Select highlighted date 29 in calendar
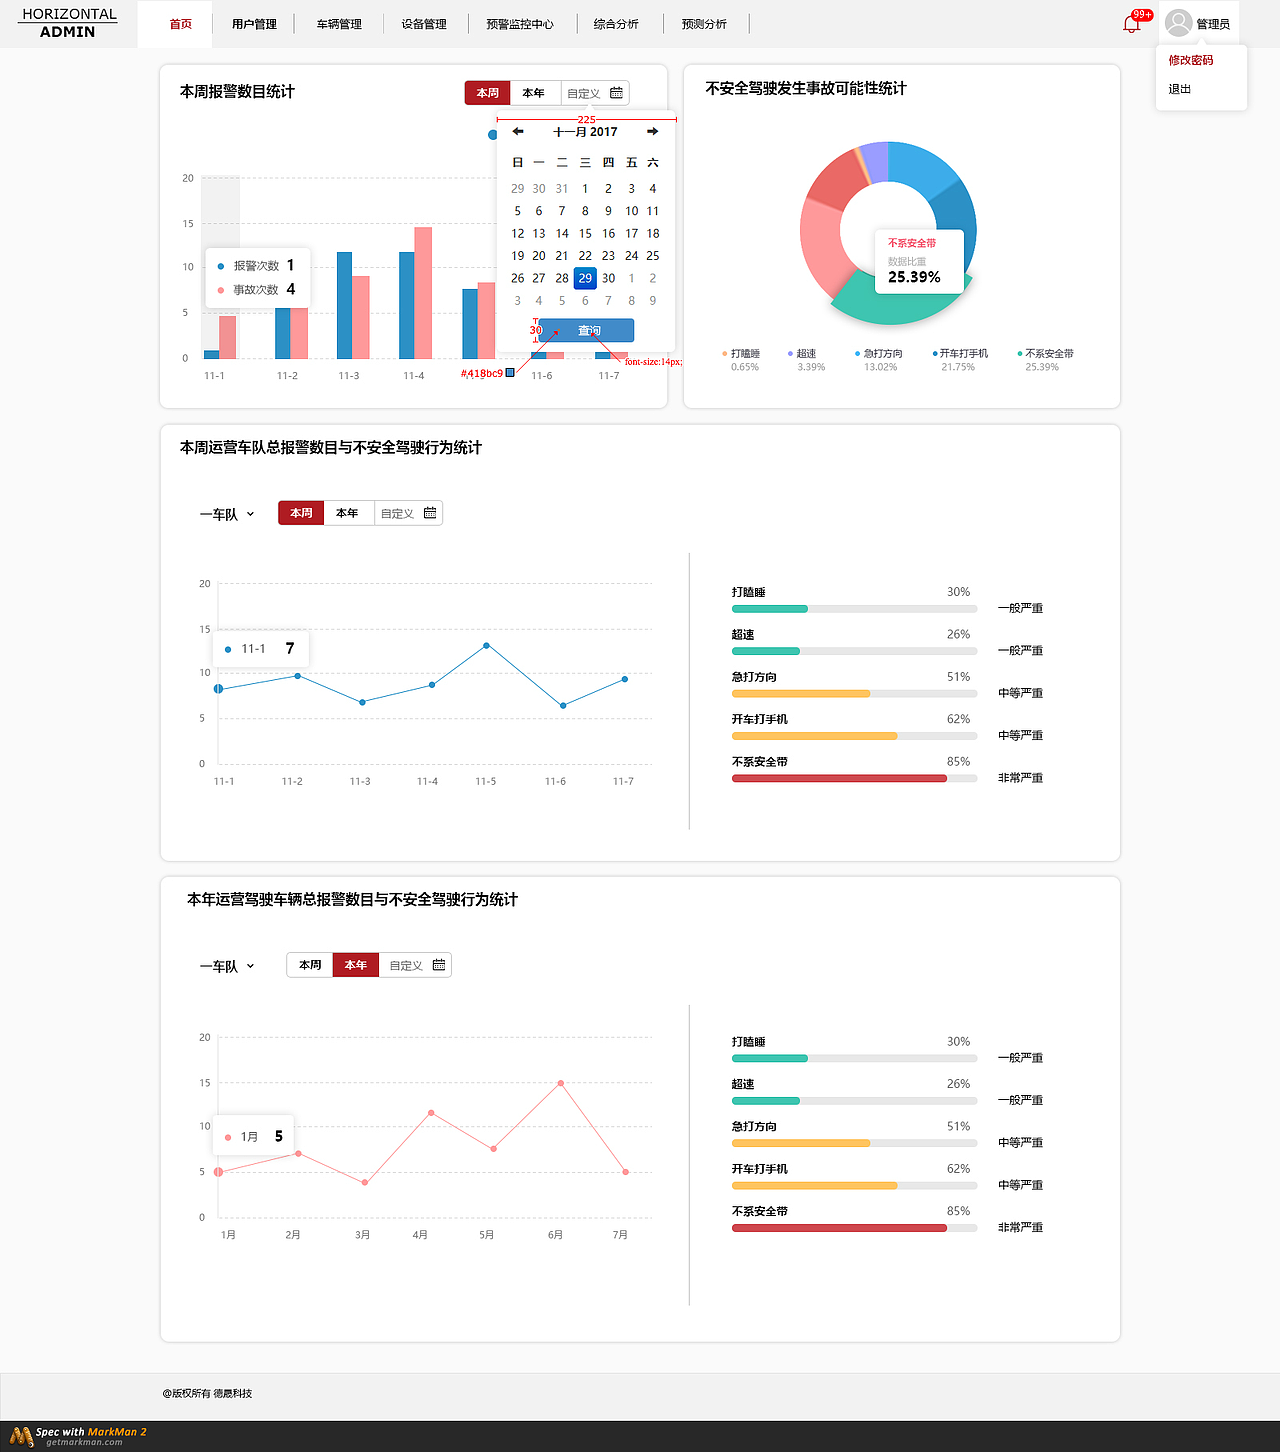1280x1452 pixels. [585, 278]
